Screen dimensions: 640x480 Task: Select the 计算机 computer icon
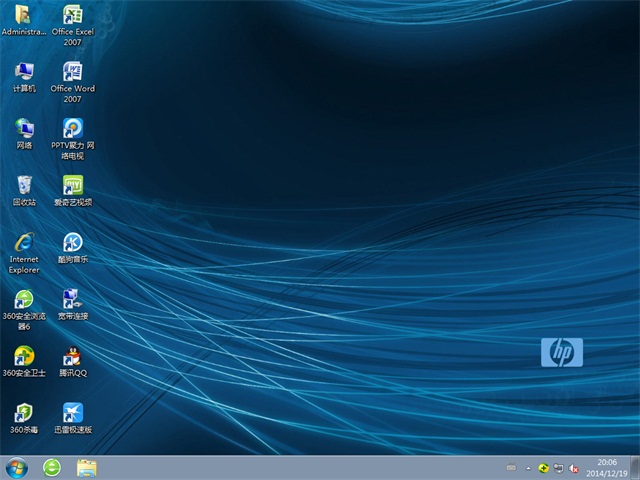[x=24, y=72]
